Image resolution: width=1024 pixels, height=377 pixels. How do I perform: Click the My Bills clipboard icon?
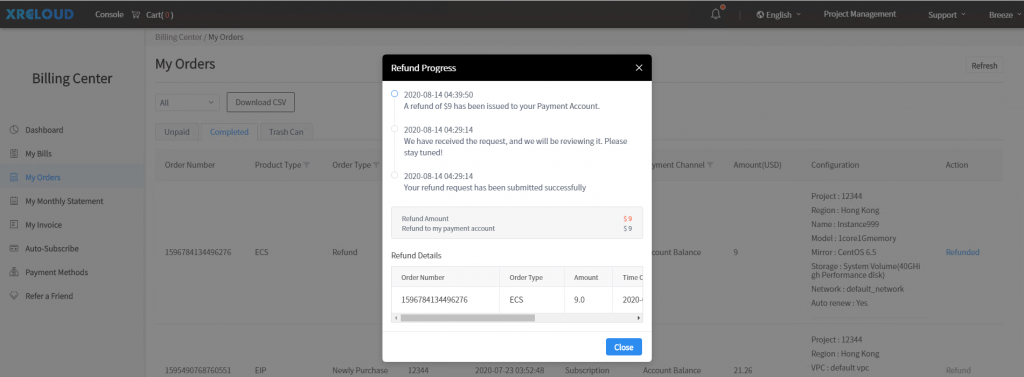point(14,154)
